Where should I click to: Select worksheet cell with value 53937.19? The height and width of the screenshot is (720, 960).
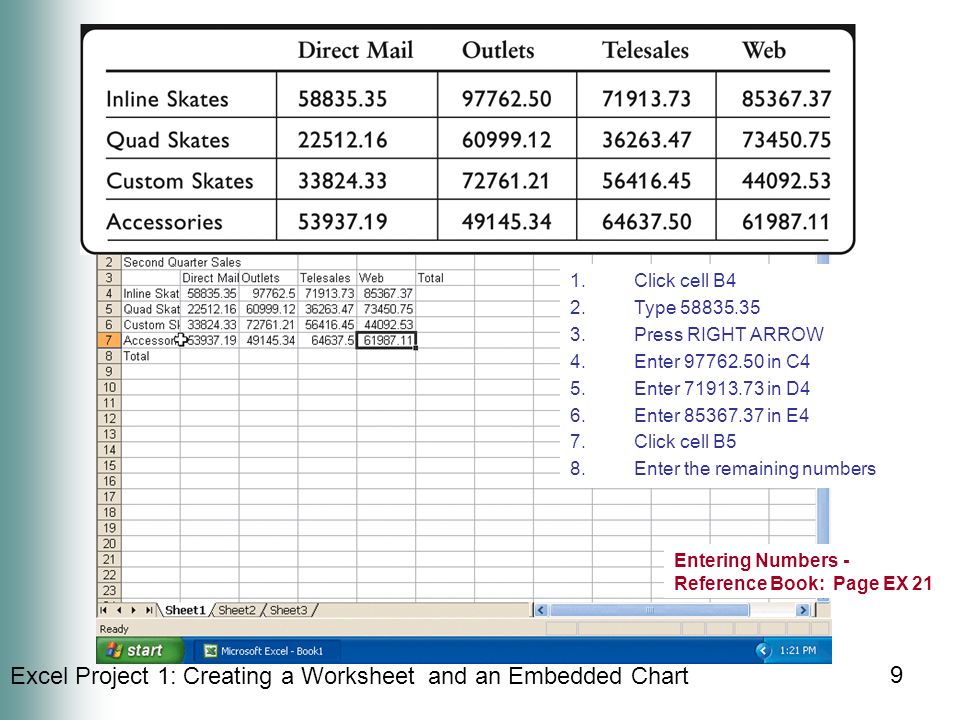pos(209,340)
